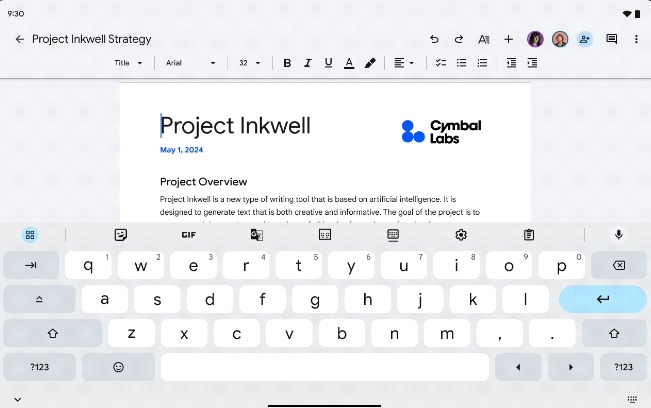Pick a highlight color with the marker icon
651x408 pixels.
click(370, 63)
